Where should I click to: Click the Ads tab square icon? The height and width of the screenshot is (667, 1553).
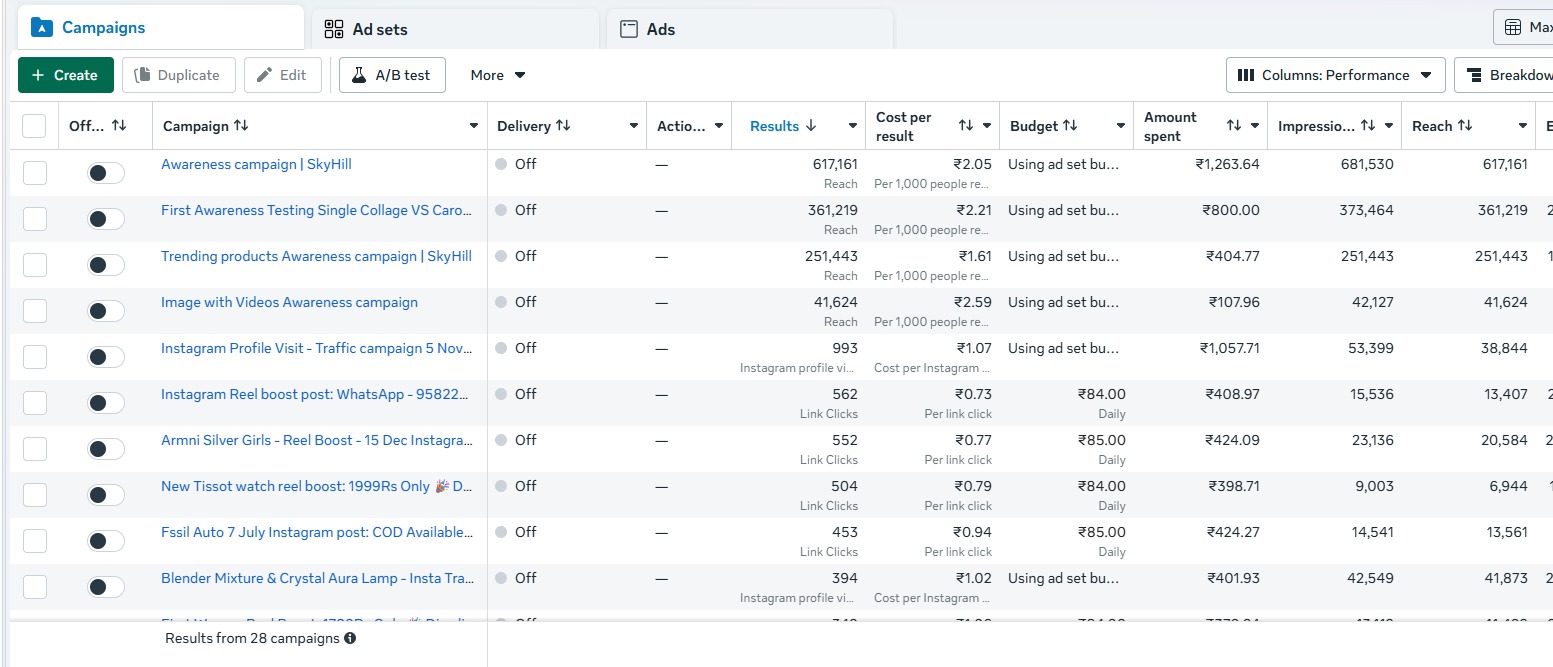tap(629, 29)
